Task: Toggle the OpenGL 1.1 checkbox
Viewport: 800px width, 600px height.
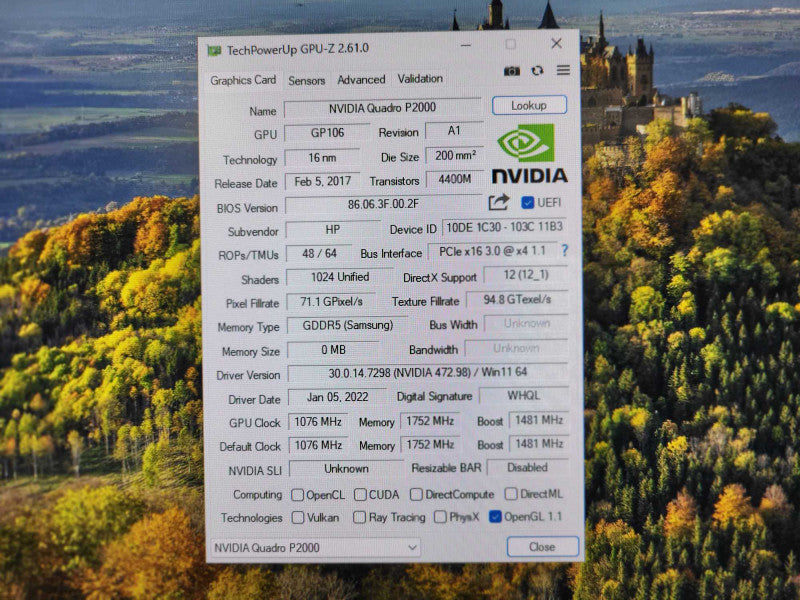Action: tap(495, 516)
